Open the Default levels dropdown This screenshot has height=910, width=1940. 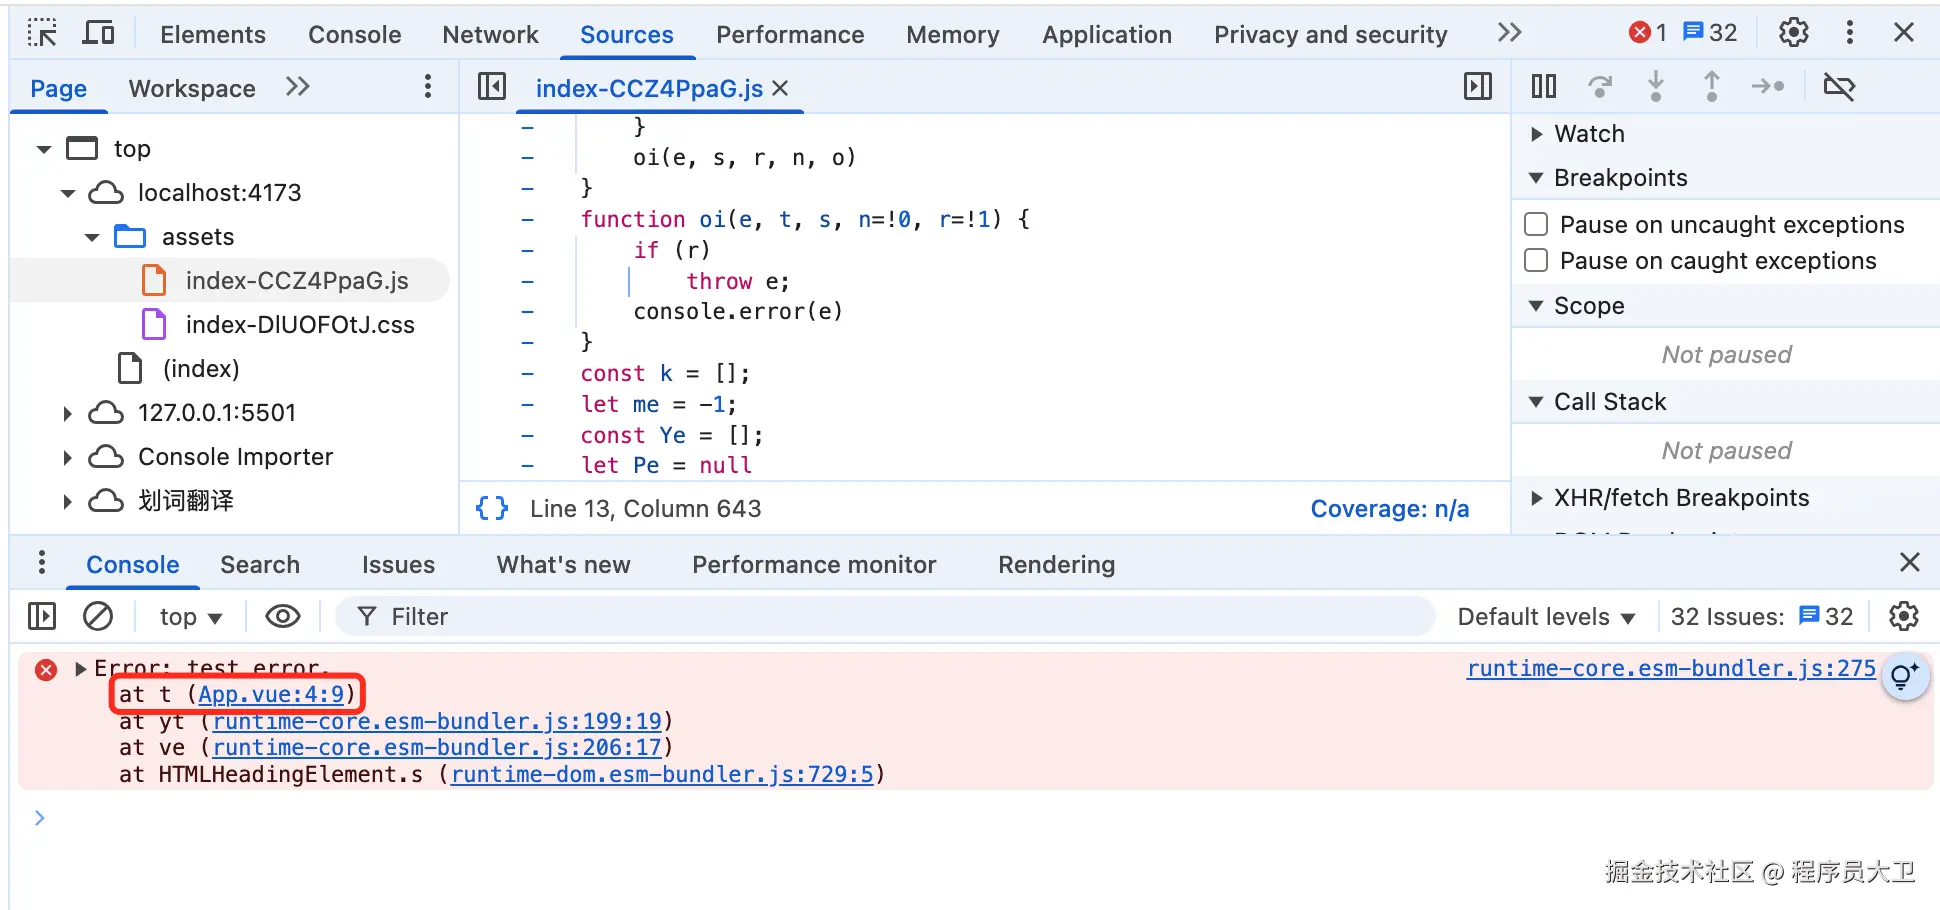(x=1545, y=617)
